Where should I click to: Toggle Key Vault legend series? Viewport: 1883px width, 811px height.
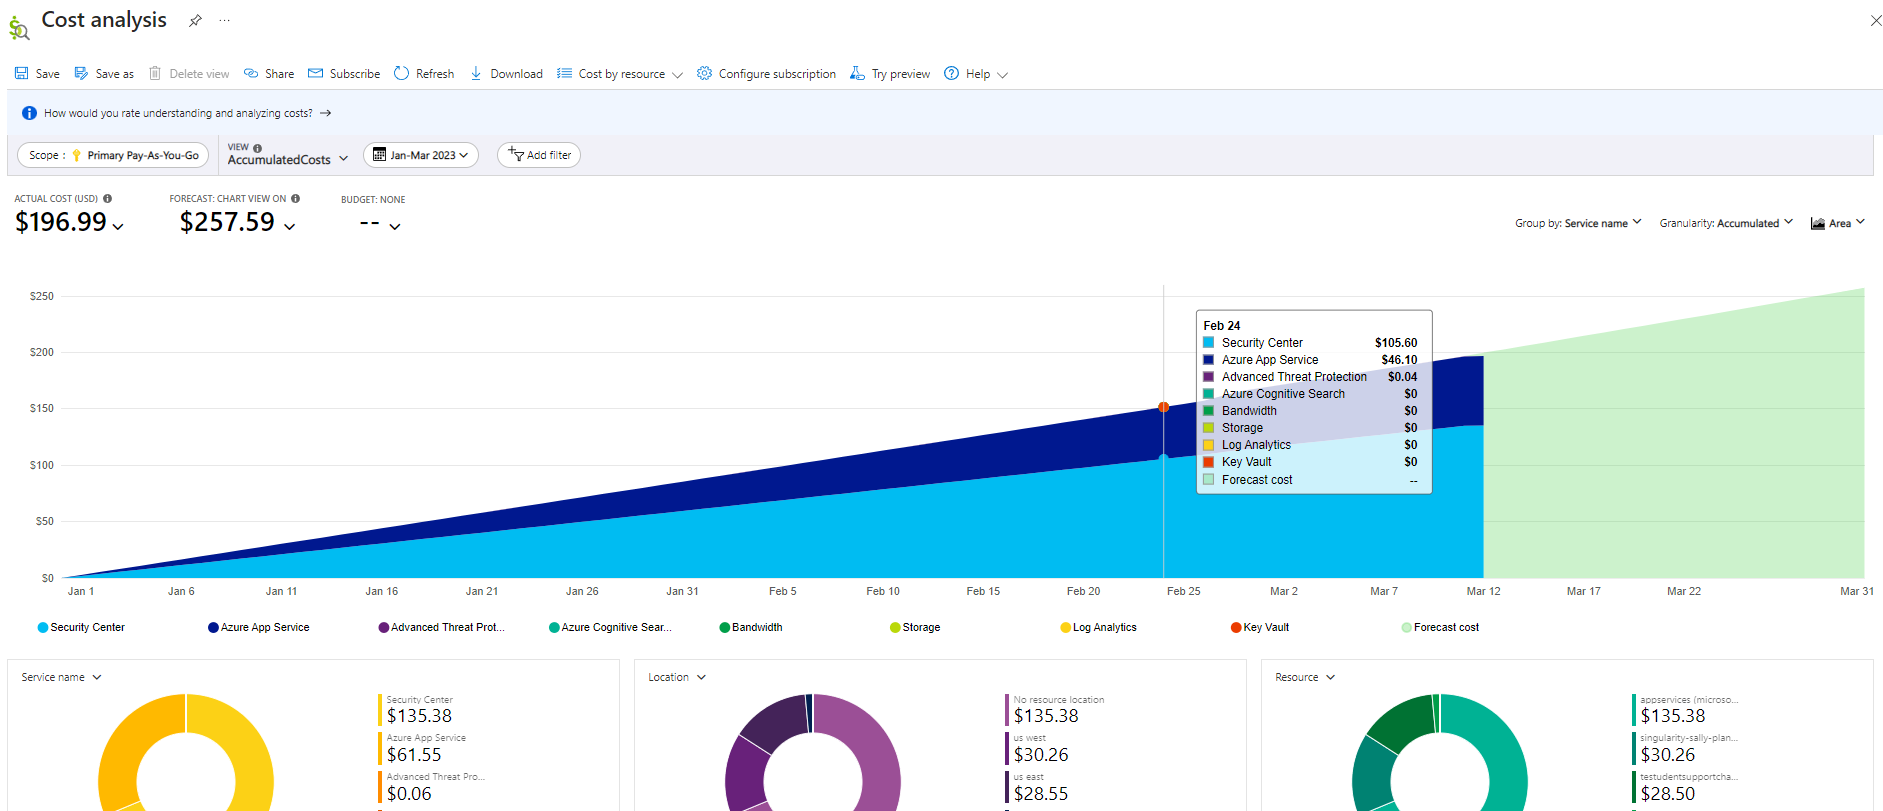1260,628
